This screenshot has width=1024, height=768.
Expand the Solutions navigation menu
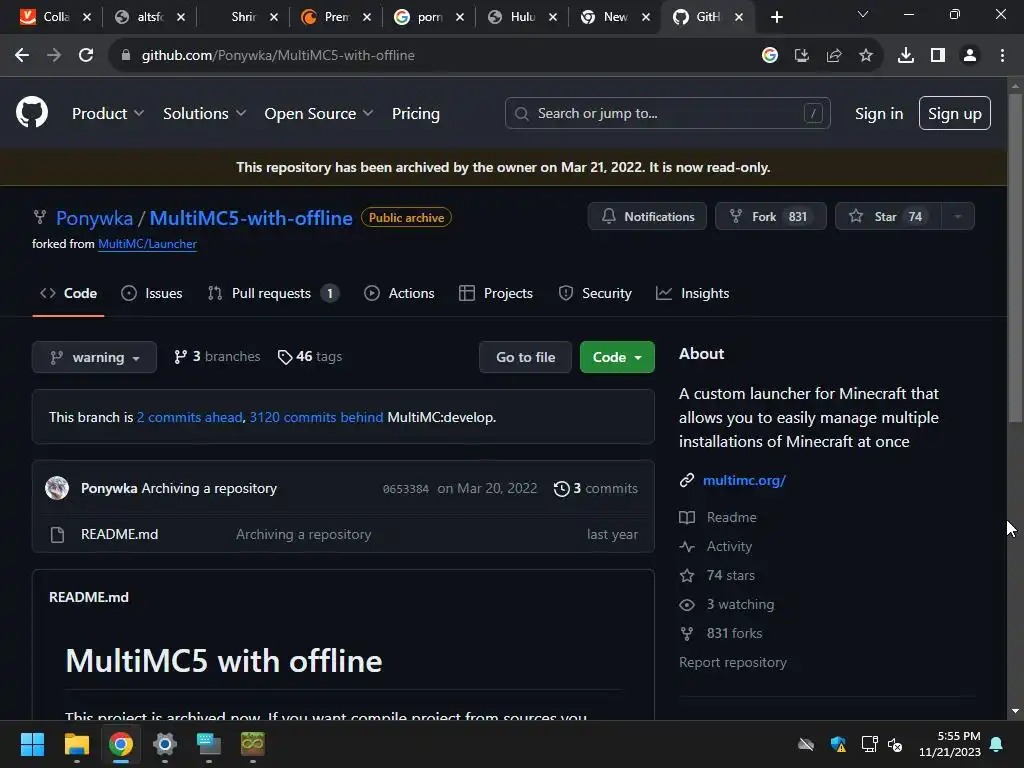[204, 114]
